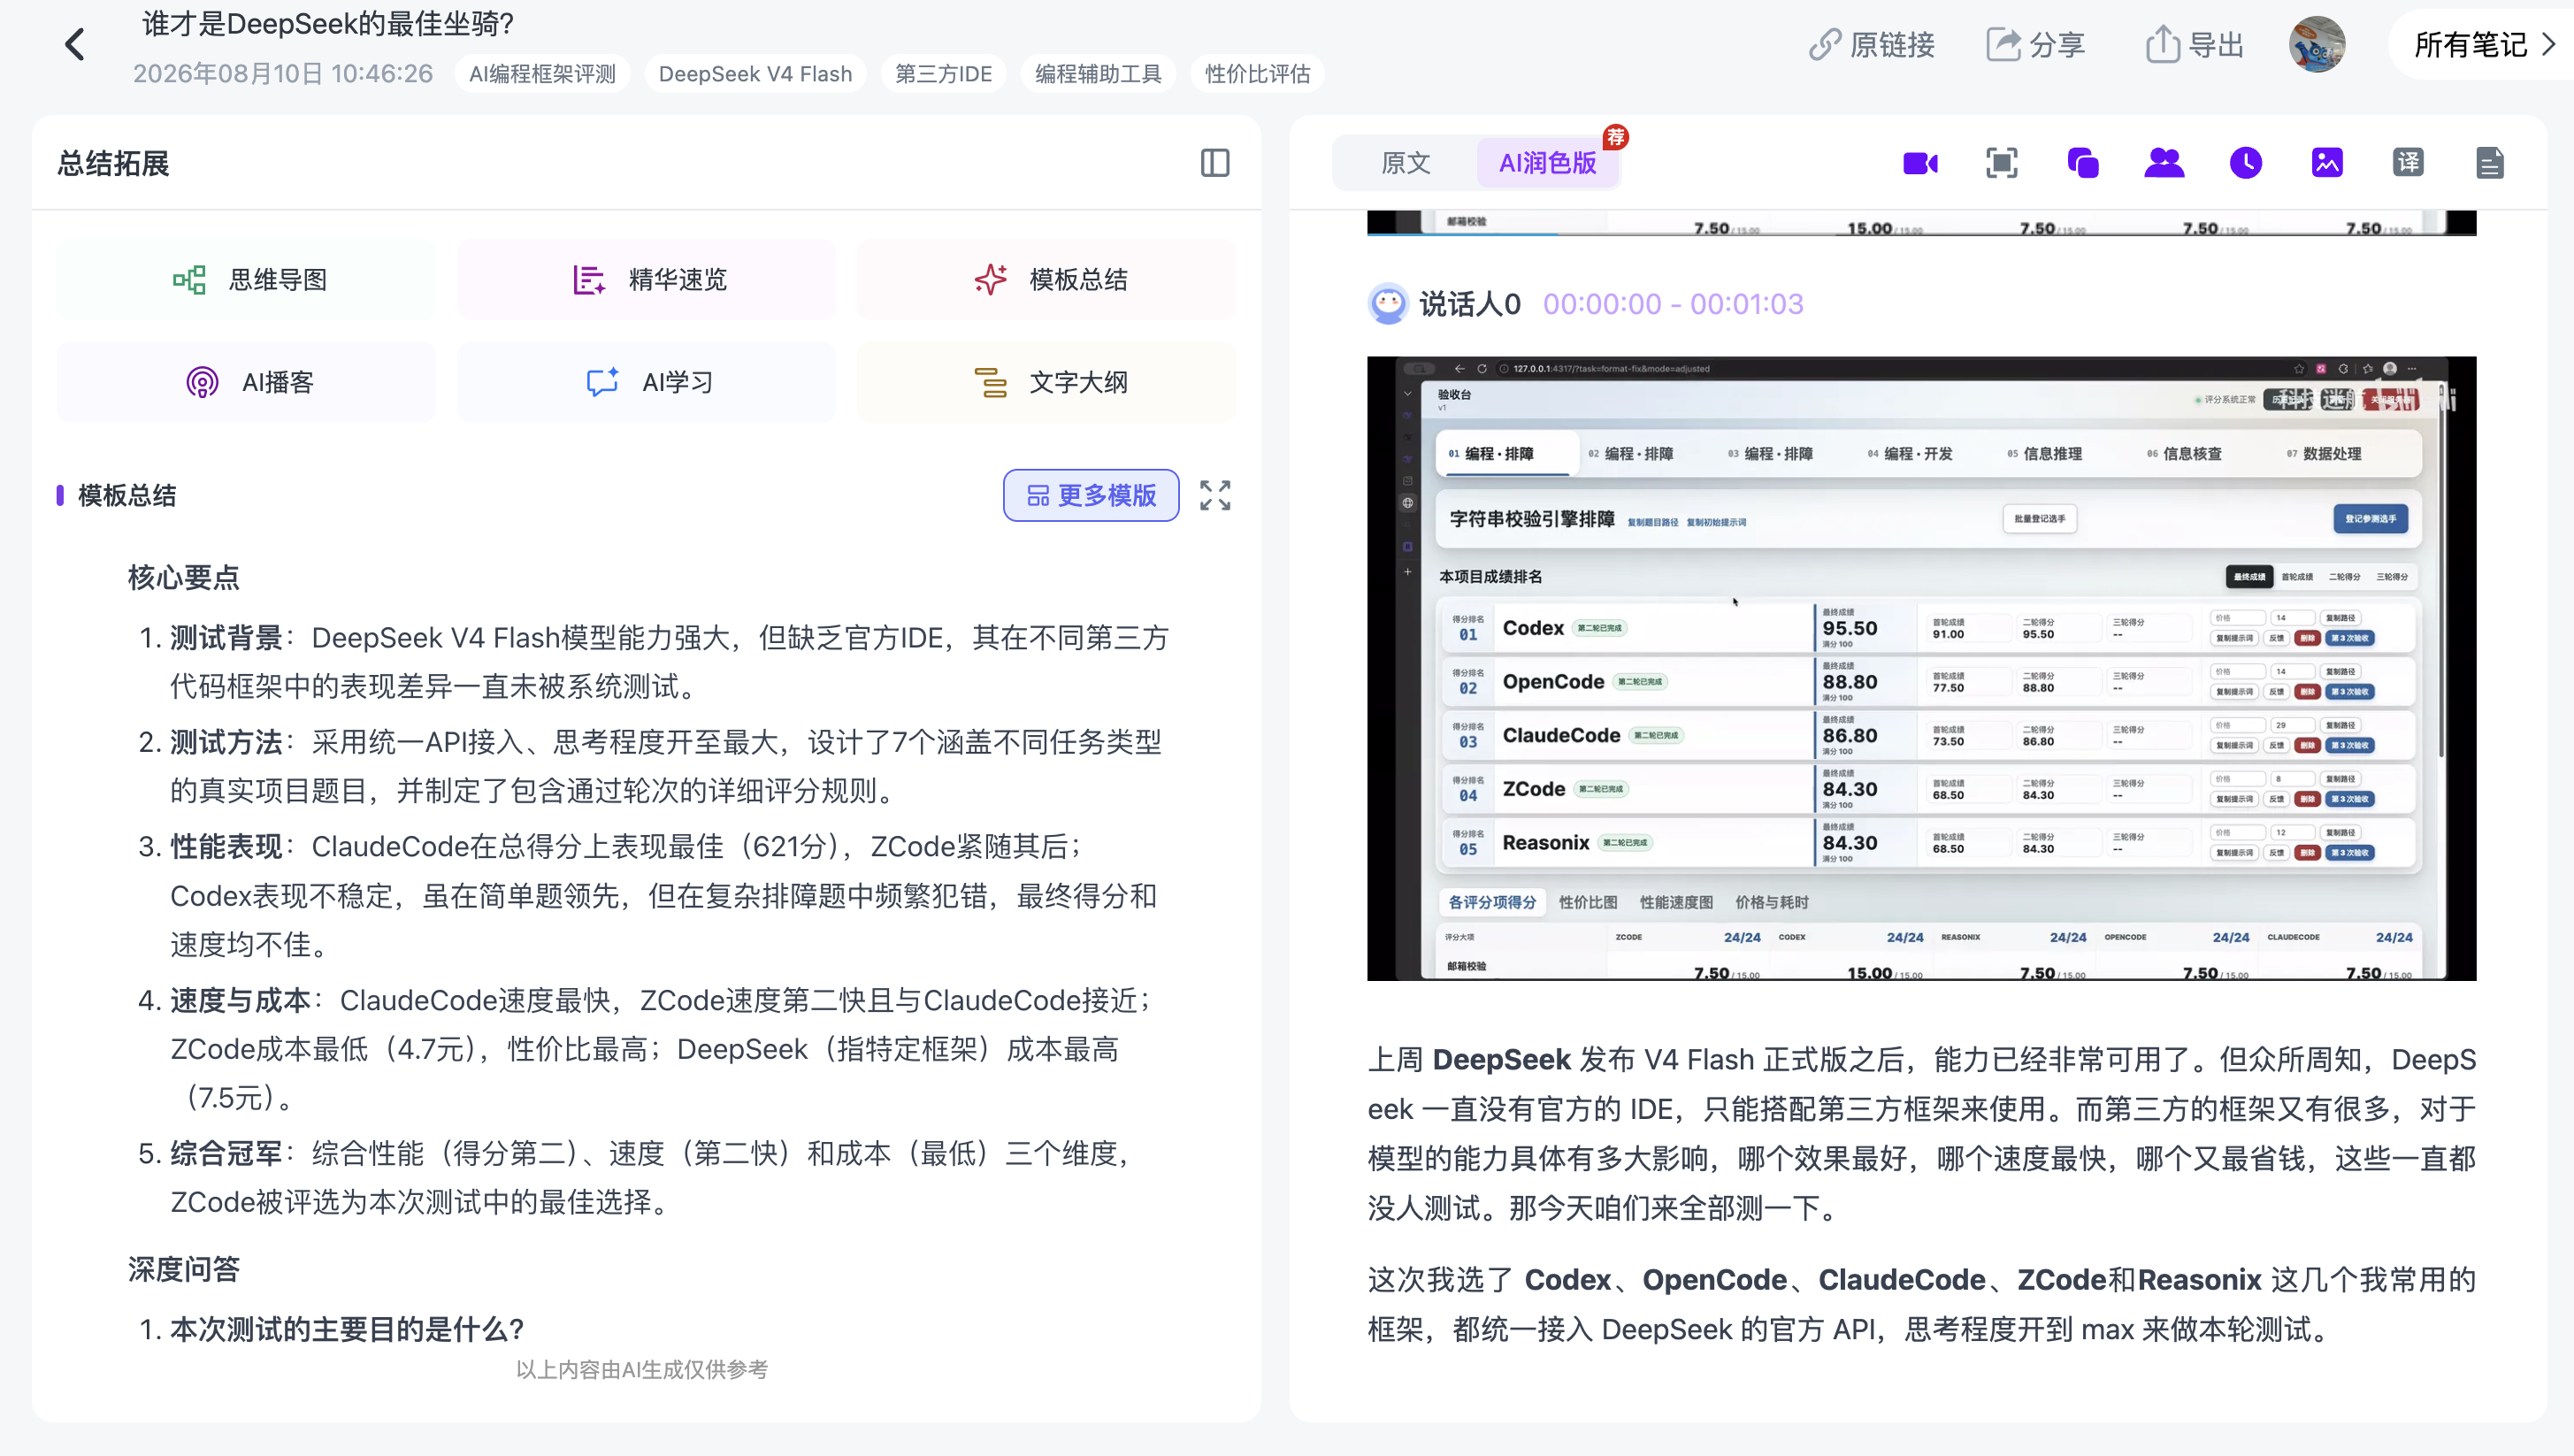The image size is (2574, 1456).
Task: Click the 说话人0 speaker name
Action: (x=1470, y=303)
